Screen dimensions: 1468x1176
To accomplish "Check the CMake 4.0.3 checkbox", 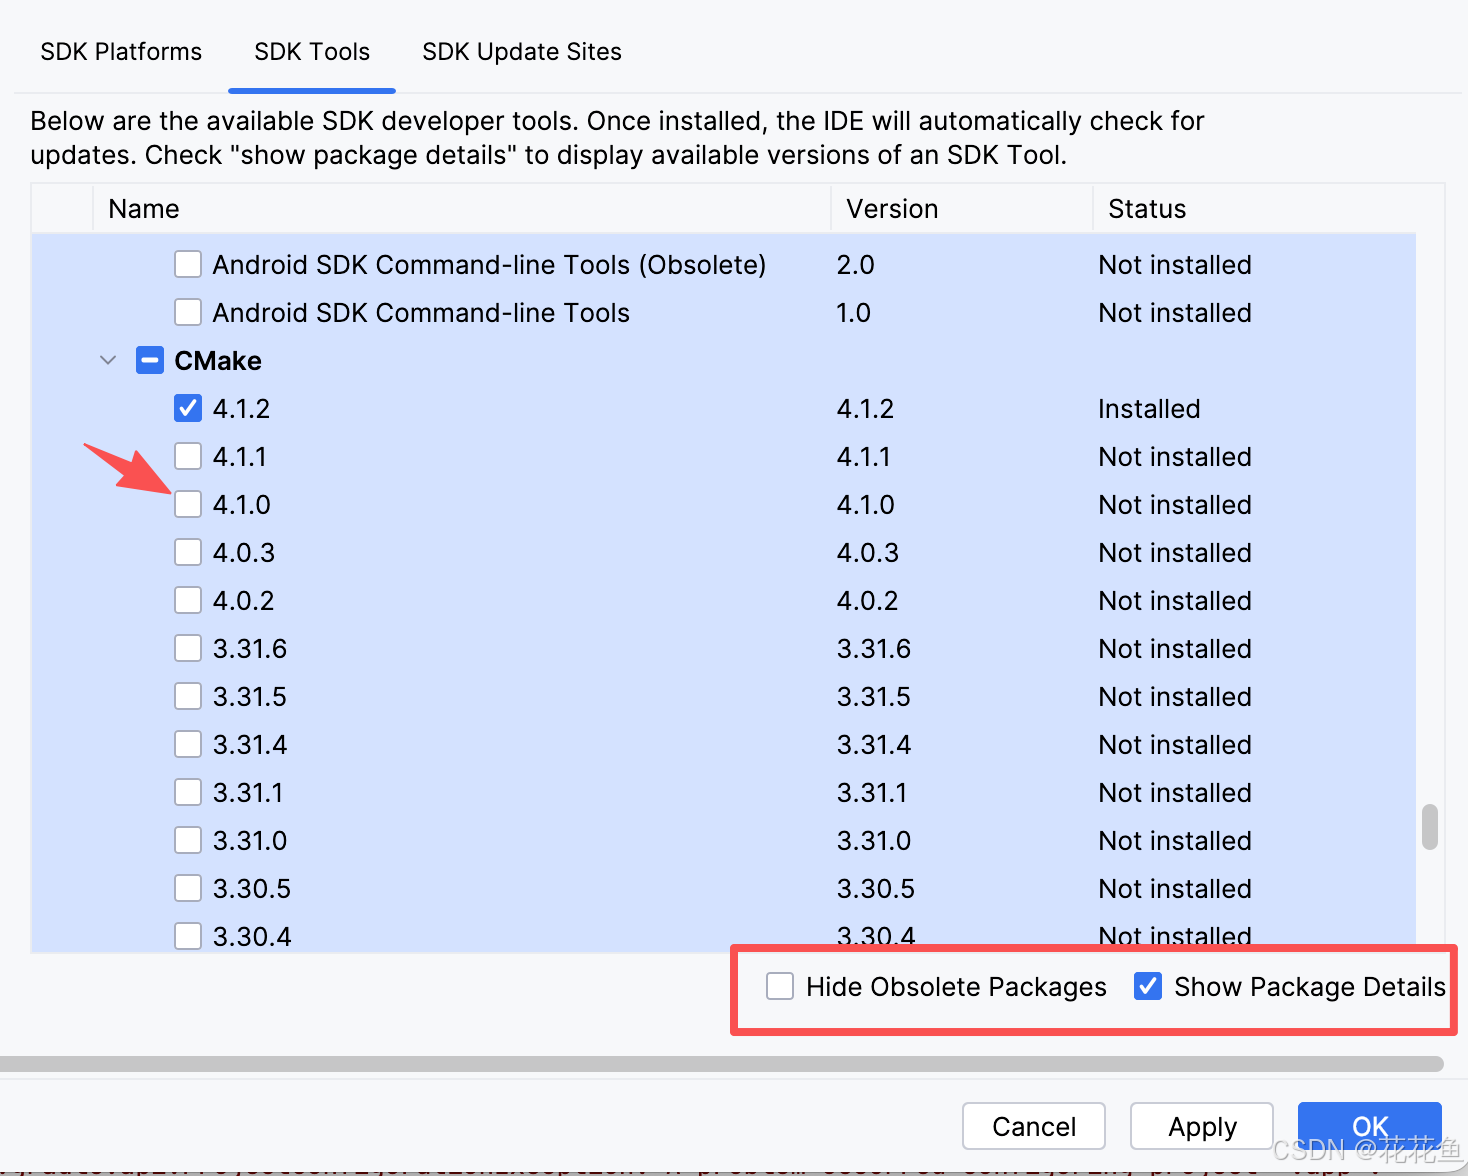I will click(x=188, y=552).
